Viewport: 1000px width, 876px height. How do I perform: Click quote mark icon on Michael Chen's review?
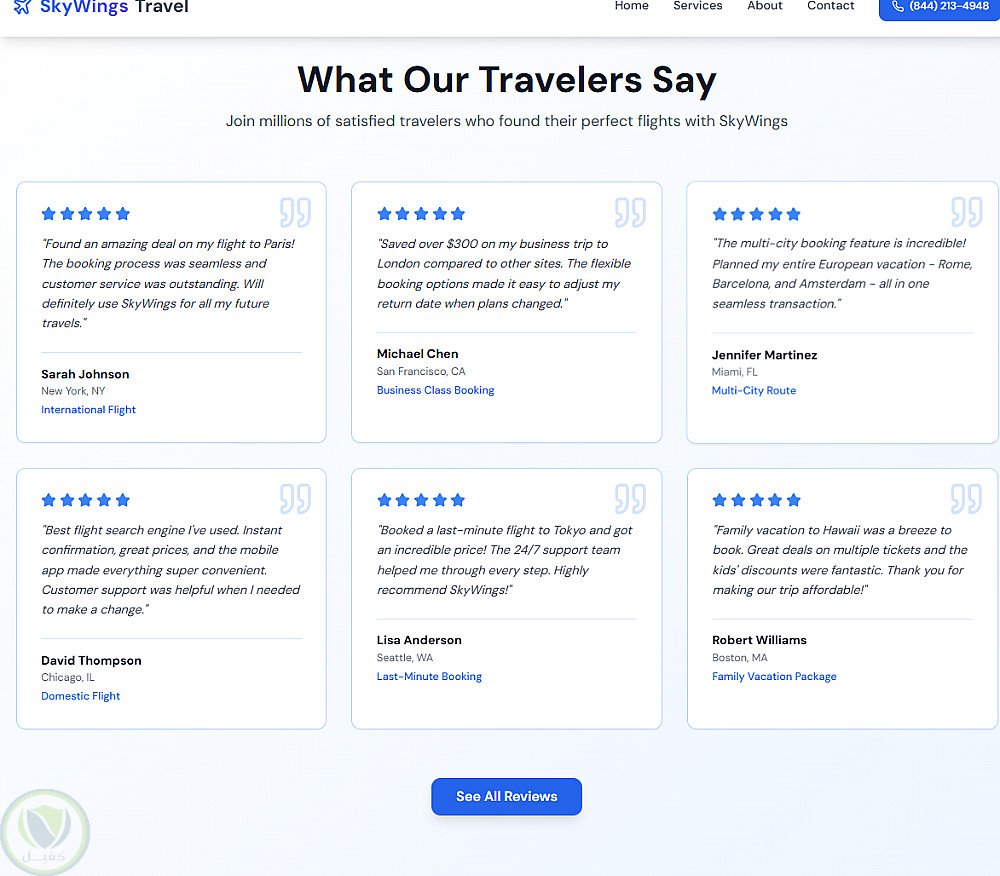[x=630, y=213]
